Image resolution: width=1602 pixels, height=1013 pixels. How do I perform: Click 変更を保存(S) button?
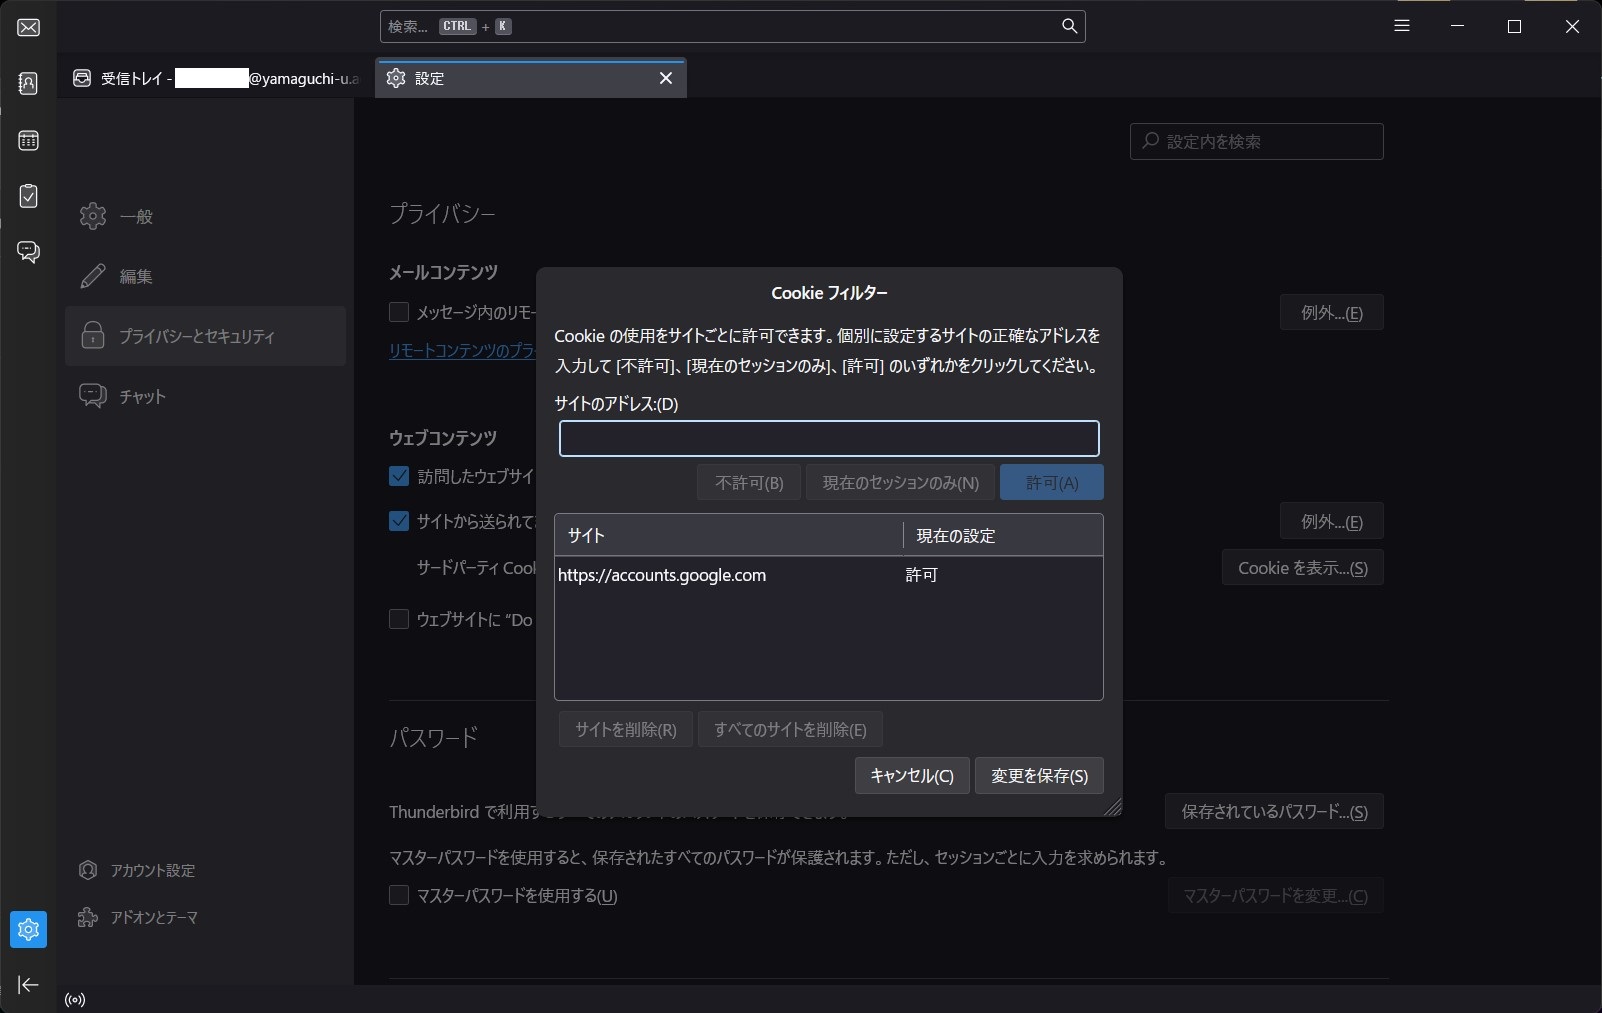(1039, 776)
